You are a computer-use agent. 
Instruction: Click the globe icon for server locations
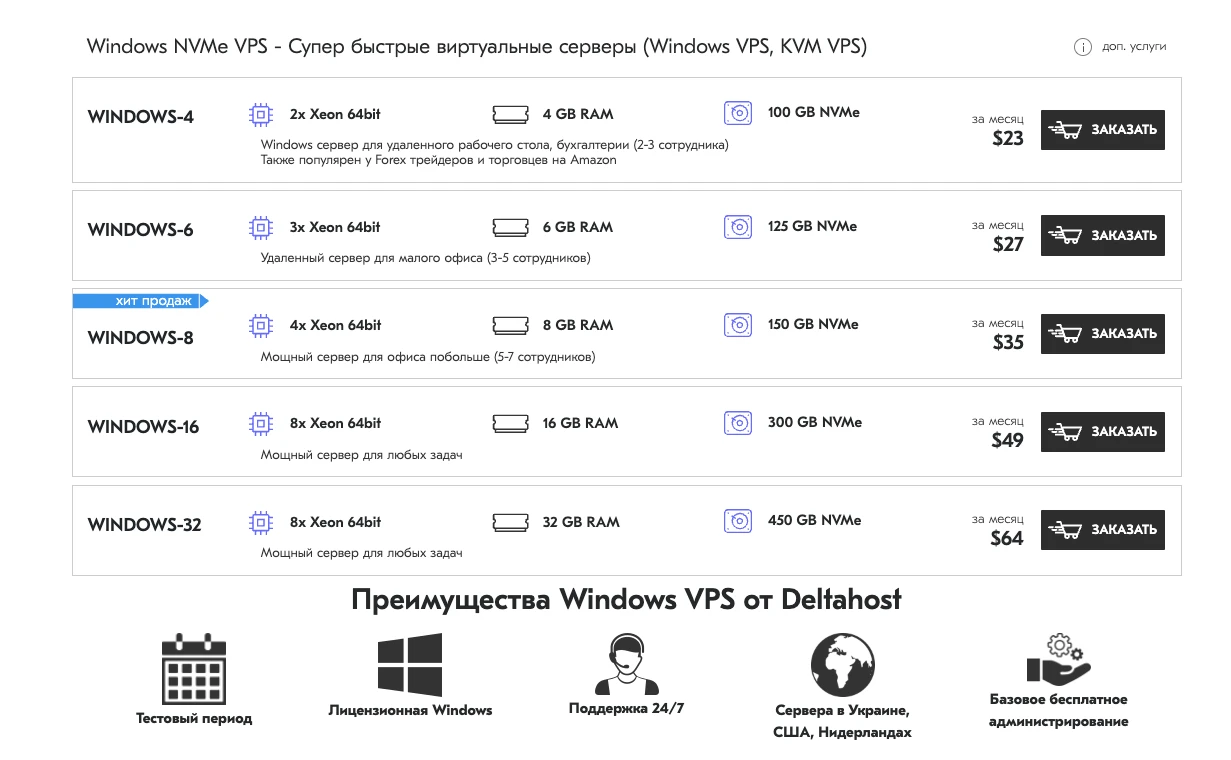coord(842,665)
